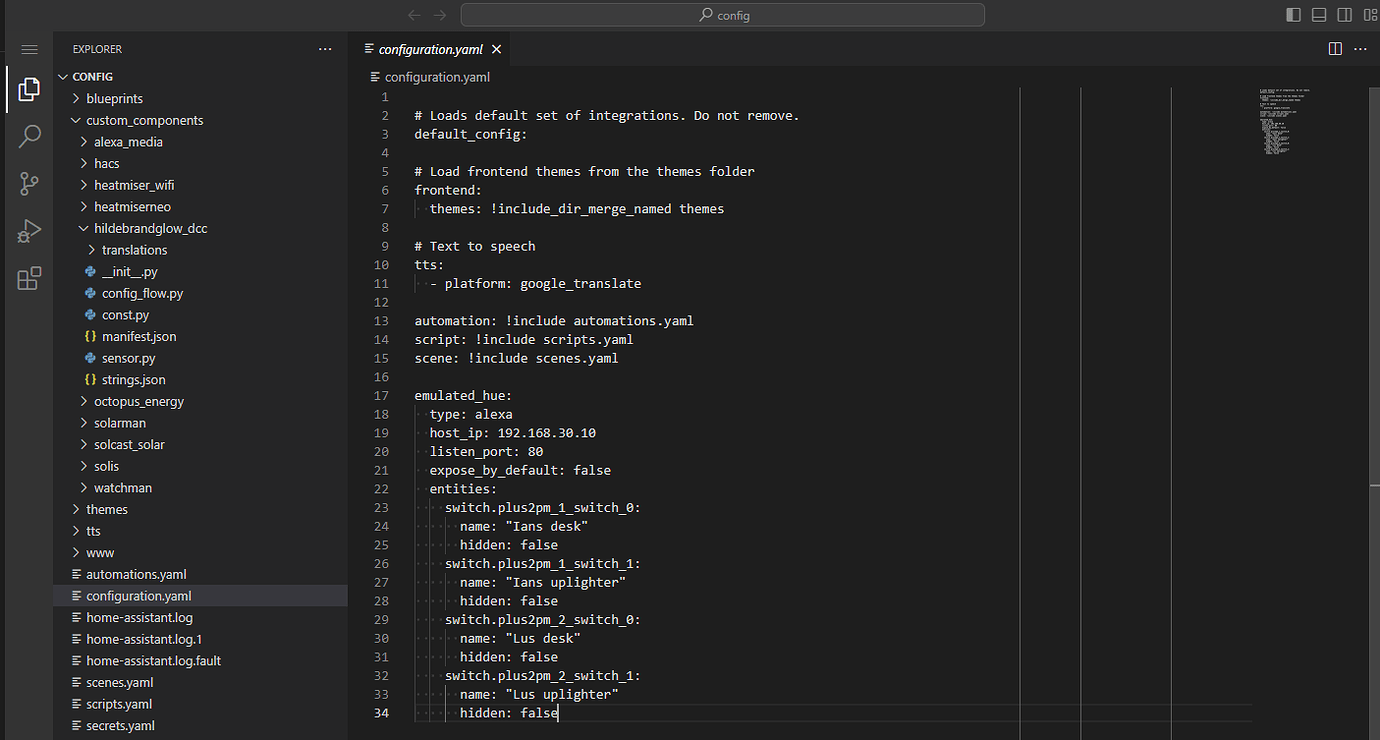Toggle the Secondary Side Bar visibility

click(x=1343, y=14)
